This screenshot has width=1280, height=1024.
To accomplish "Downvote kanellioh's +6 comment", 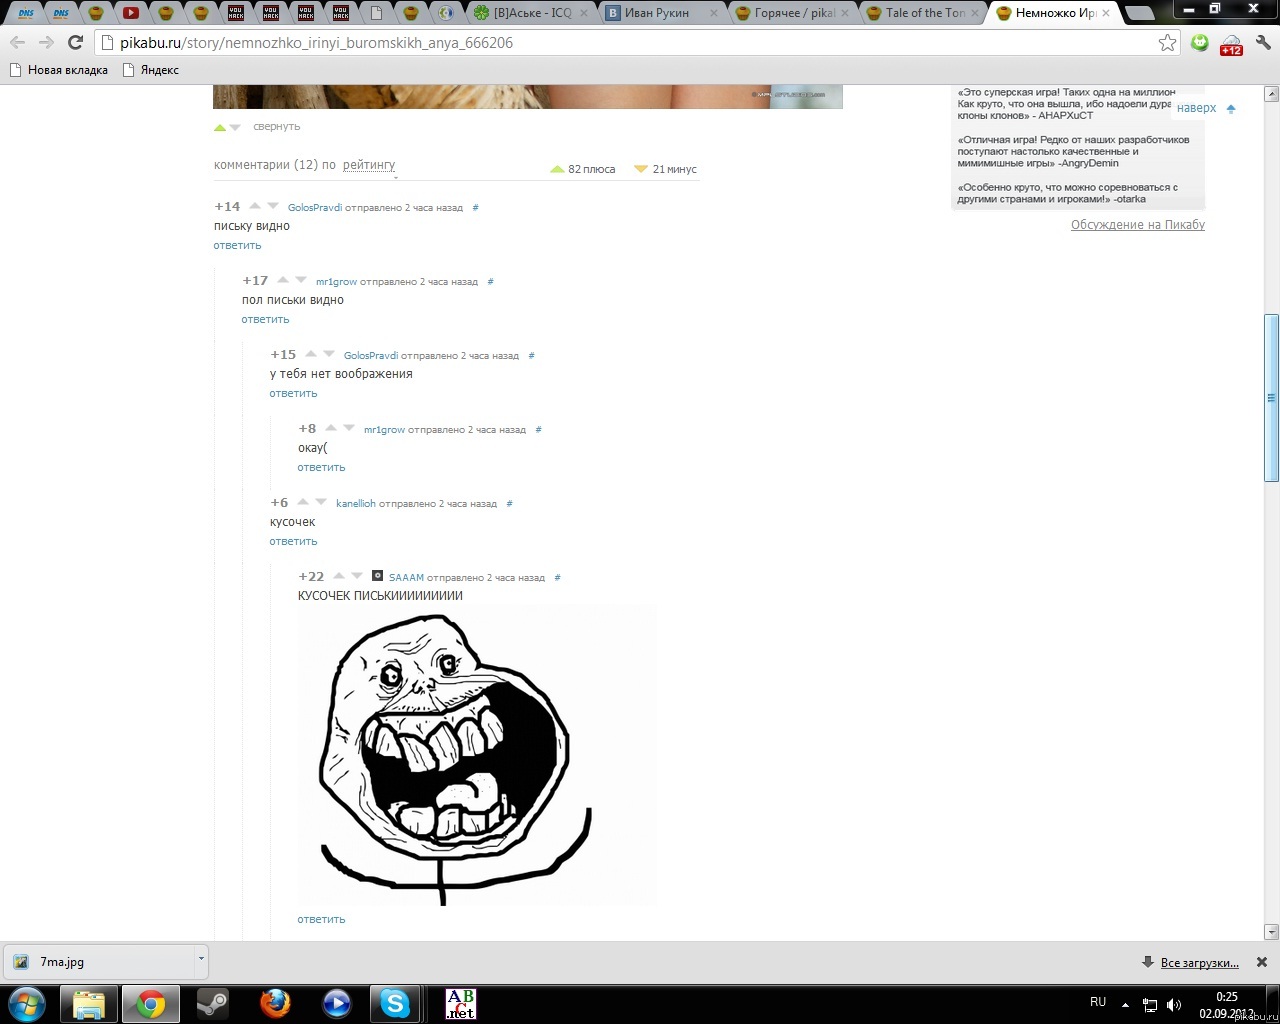I will tap(321, 502).
